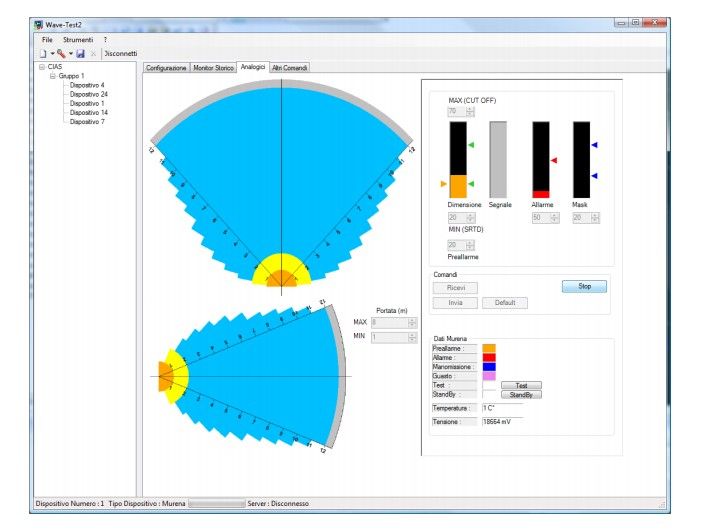Collapse the CIAS tree node

tap(42, 67)
